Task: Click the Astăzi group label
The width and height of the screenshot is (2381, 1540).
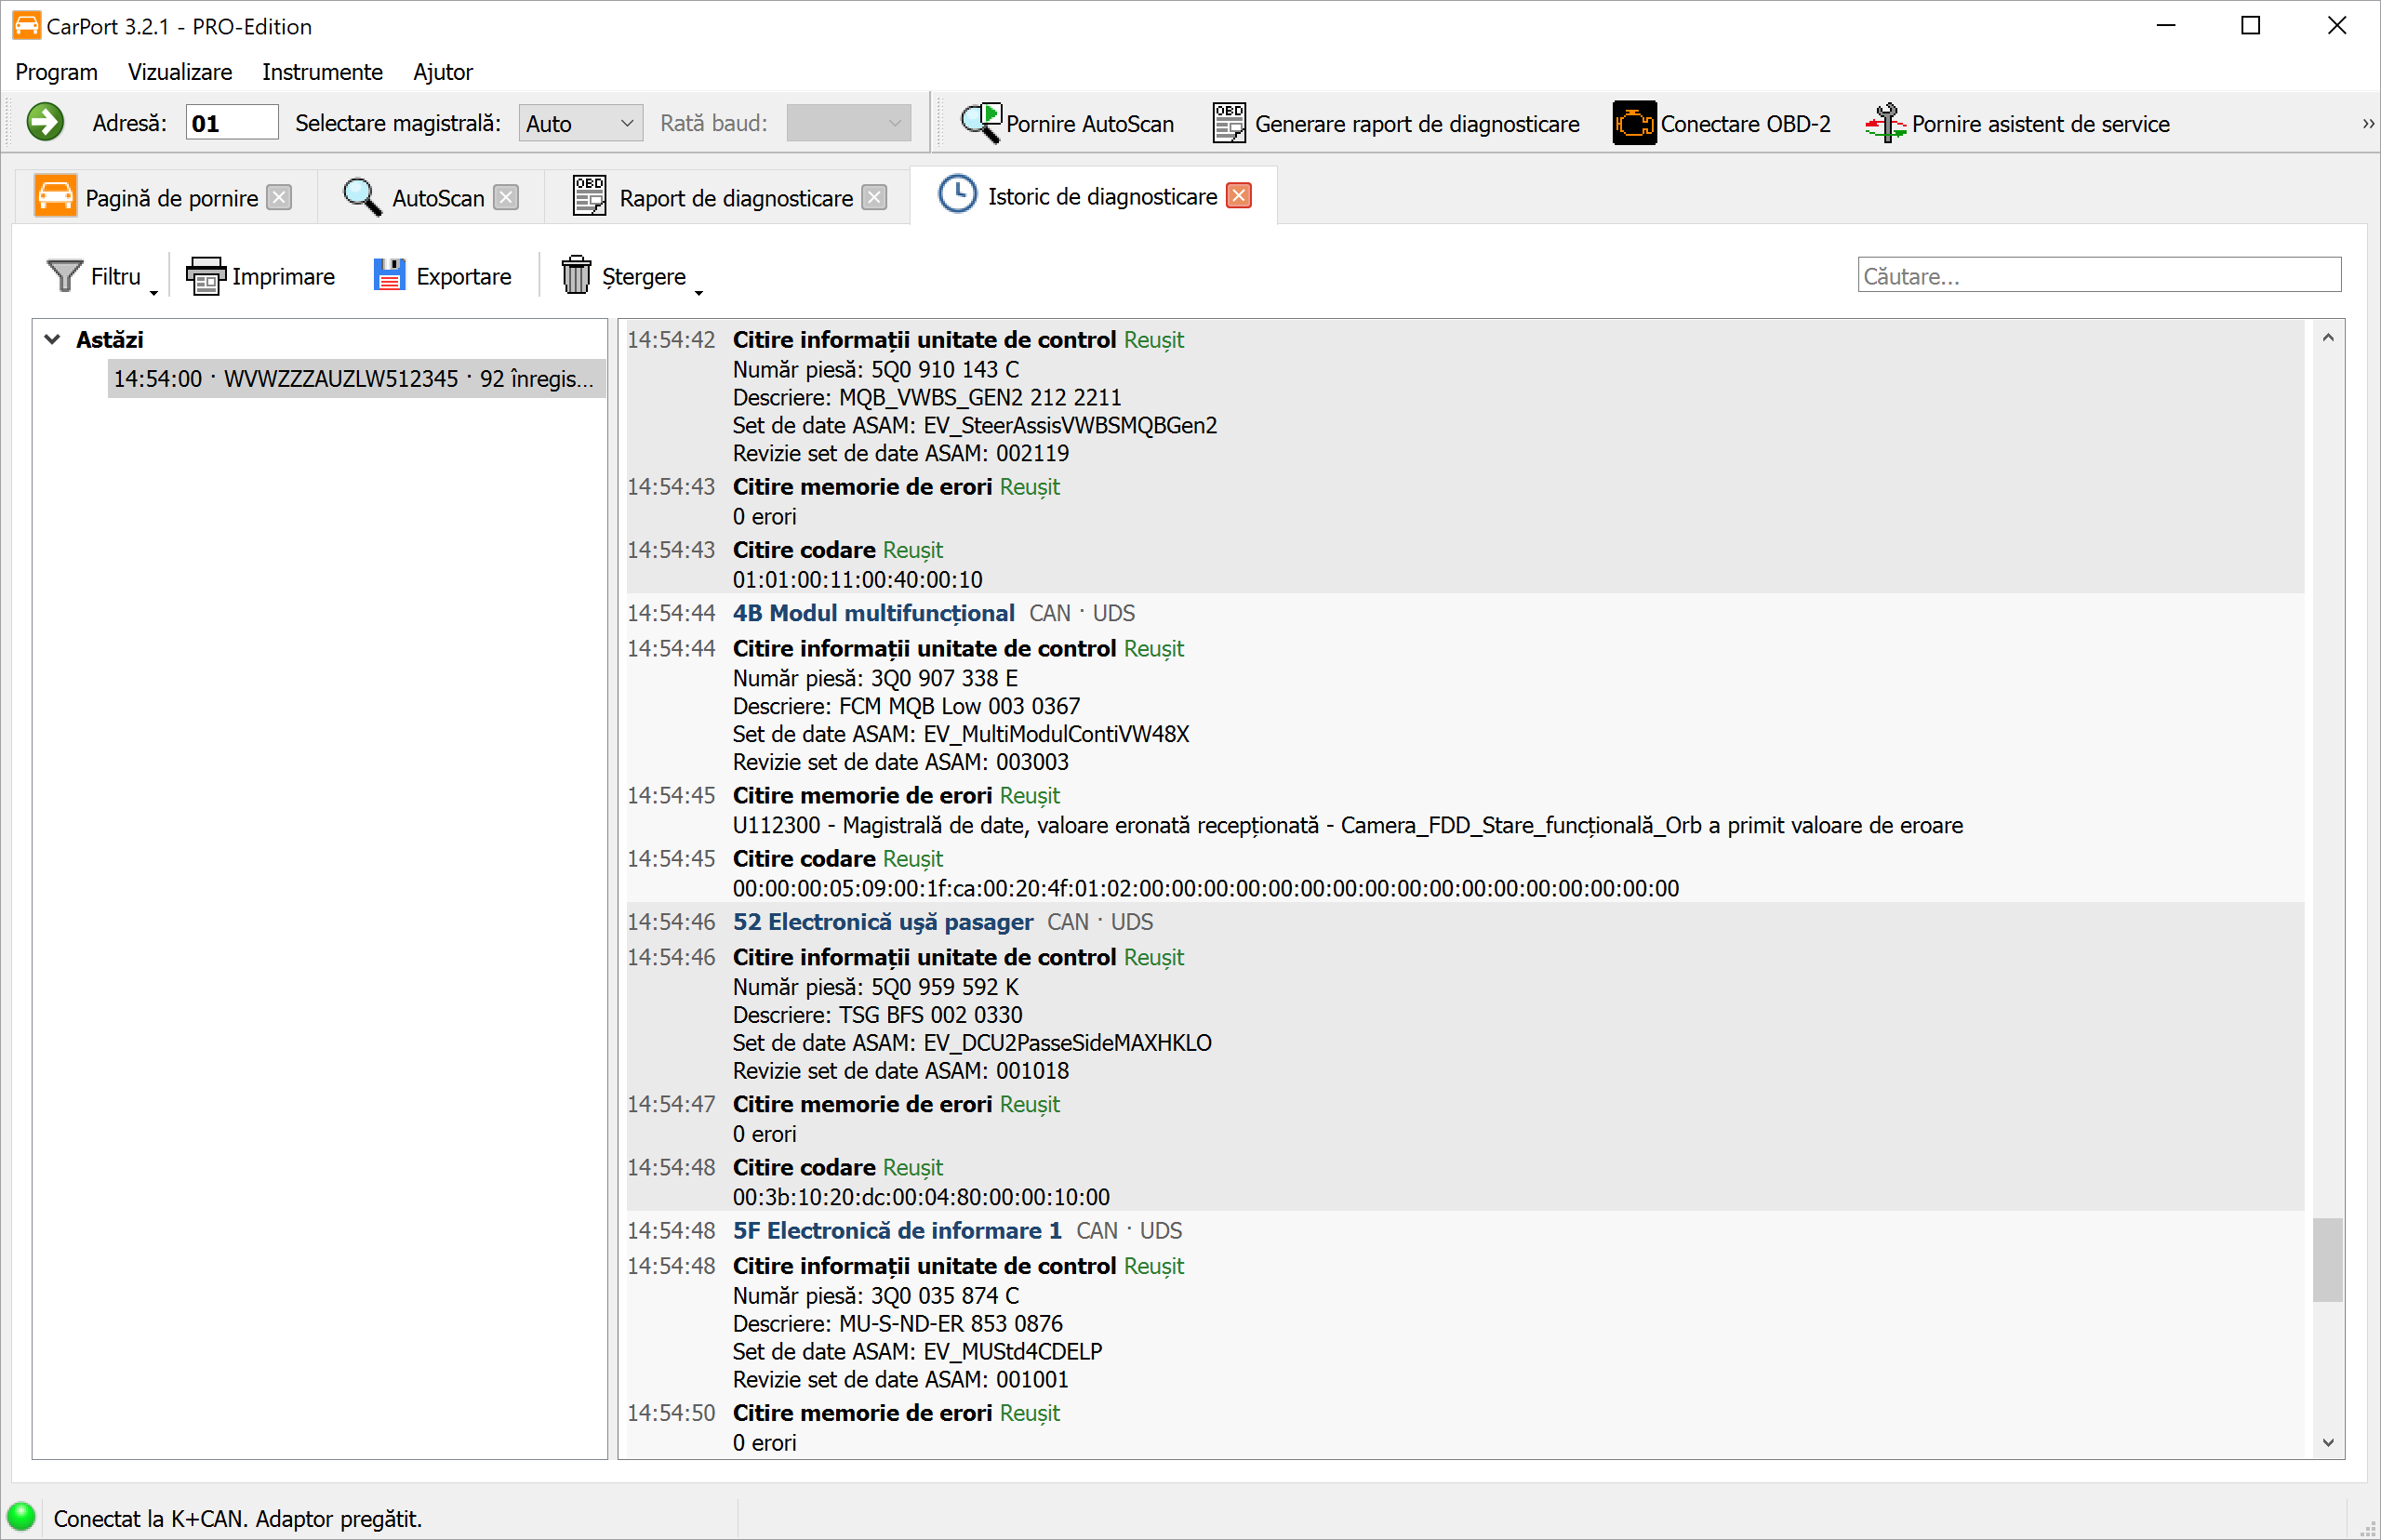Action: click(110, 340)
